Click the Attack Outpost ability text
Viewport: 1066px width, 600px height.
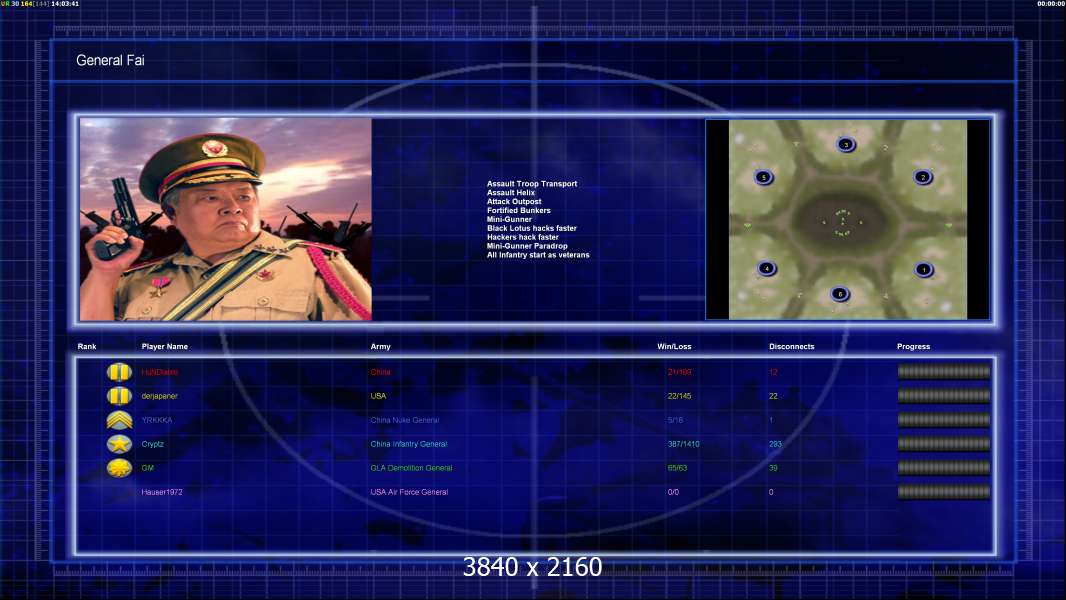tap(514, 201)
